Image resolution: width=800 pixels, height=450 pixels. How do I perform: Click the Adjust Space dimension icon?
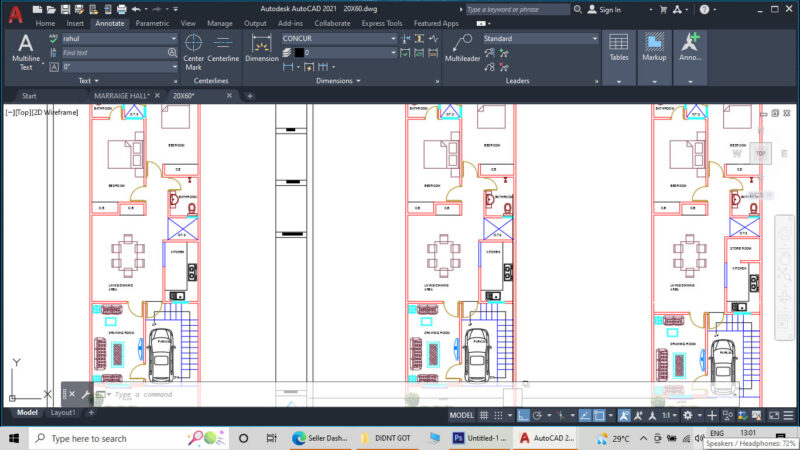click(x=419, y=38)
